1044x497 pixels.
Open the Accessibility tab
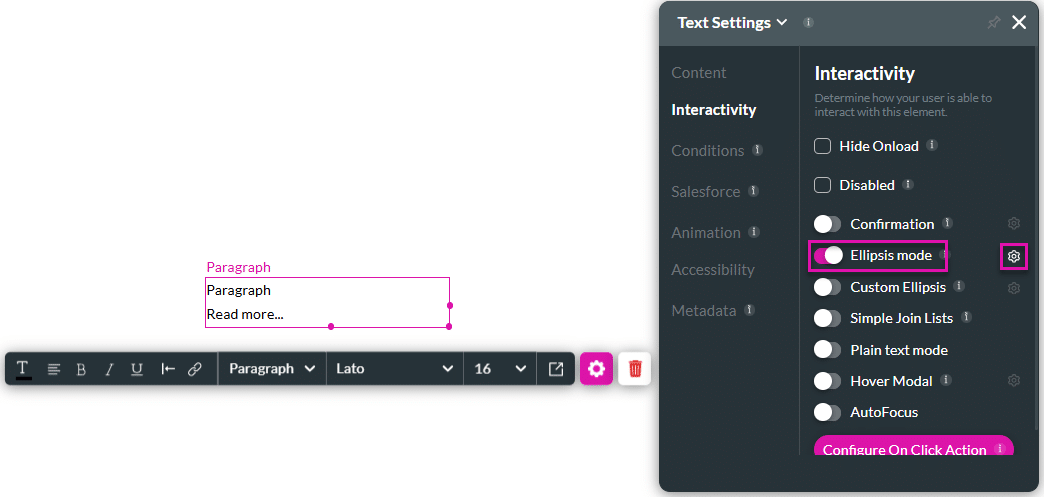(x=713, y=270)
